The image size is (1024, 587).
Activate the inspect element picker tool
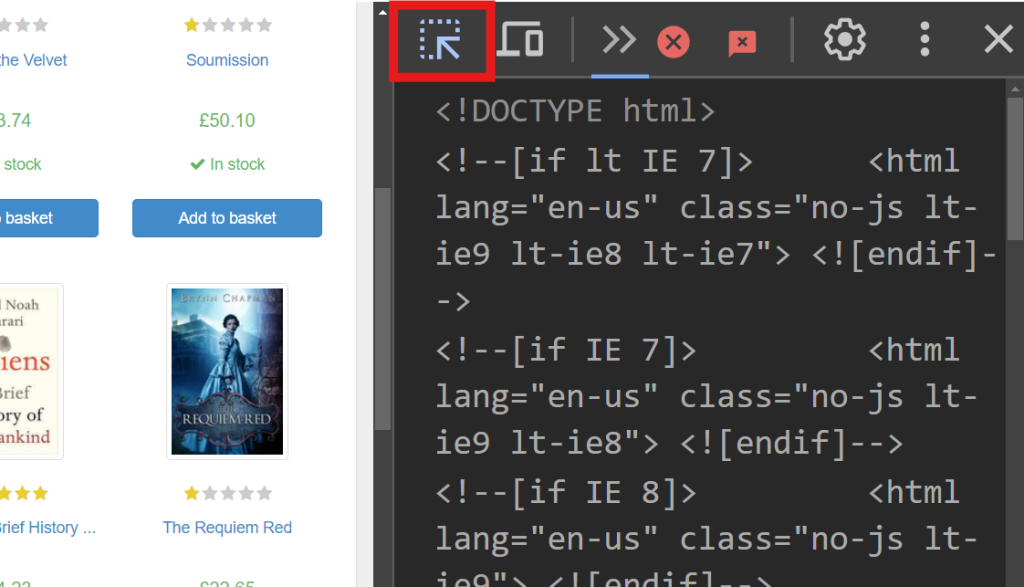coord(440,41)
